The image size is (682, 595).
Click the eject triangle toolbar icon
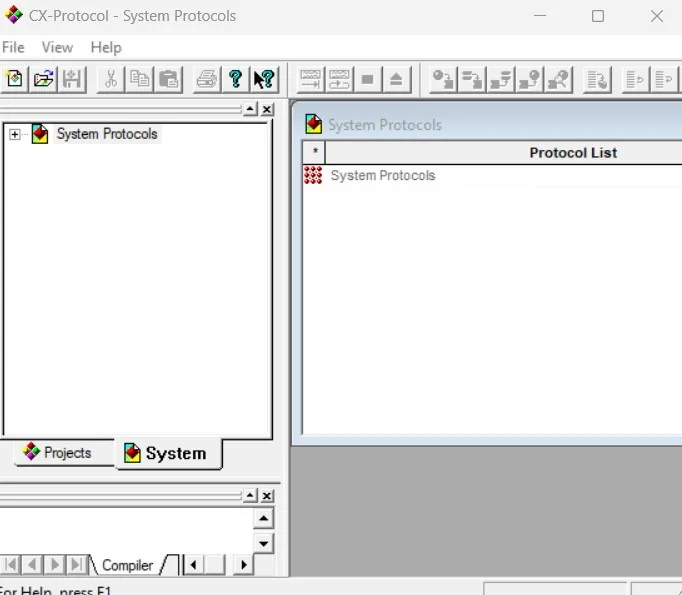coord(396,80)
